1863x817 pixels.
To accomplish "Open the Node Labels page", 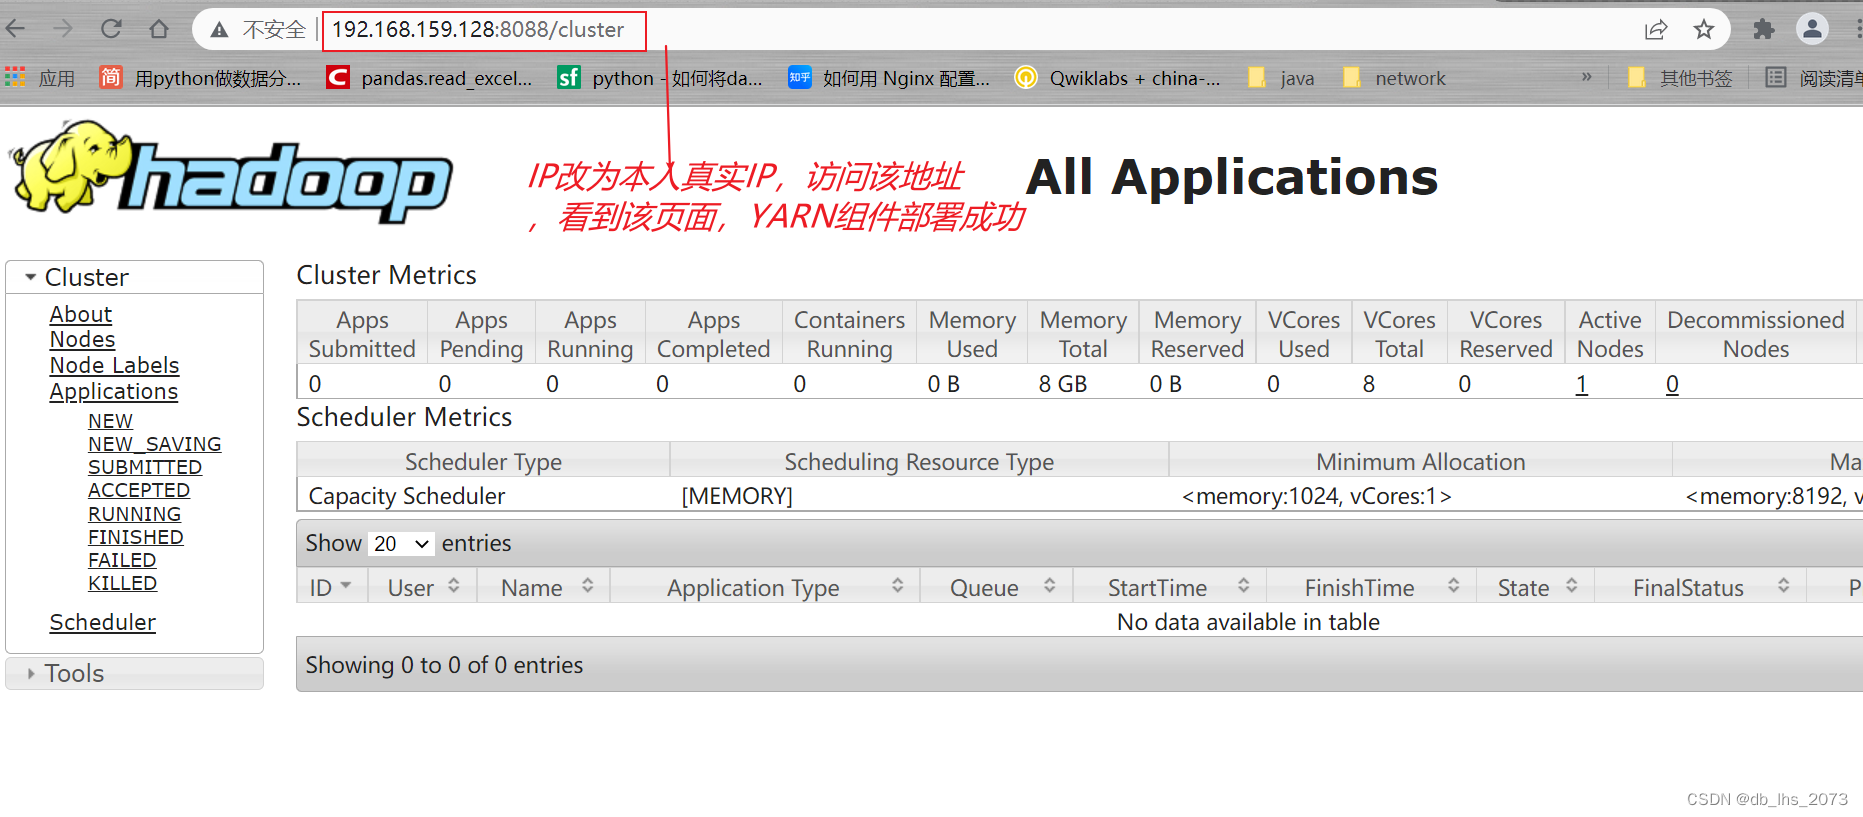I will pos(115,366).
